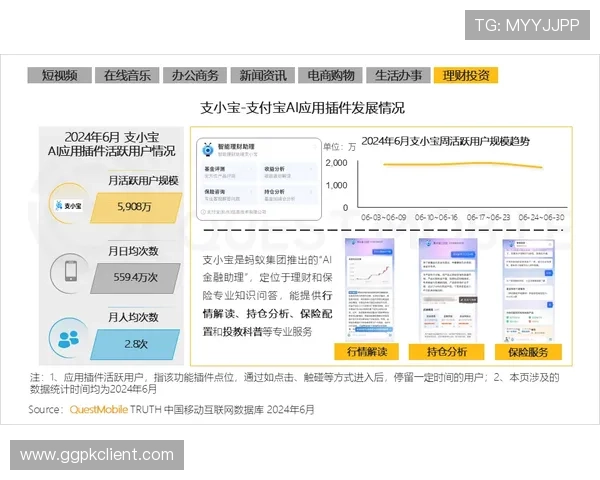This screenshot has height=480, width=600.
Task: Open the phone screenshot above 保险服务
Action: [528, 289]
